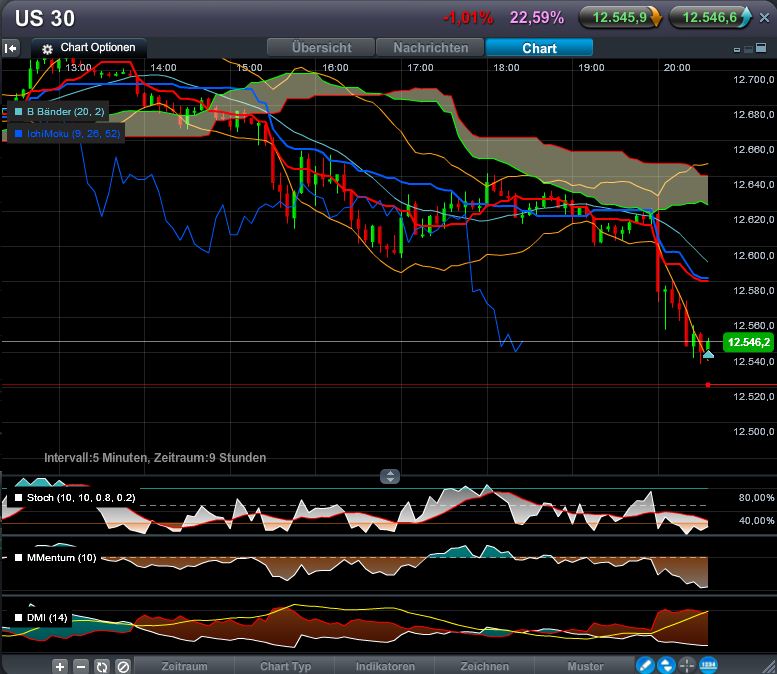The width and height of the screenshot is (777, 674).
Task: Toggle the DMI (14) checkbox square
Action: (19, 618)
